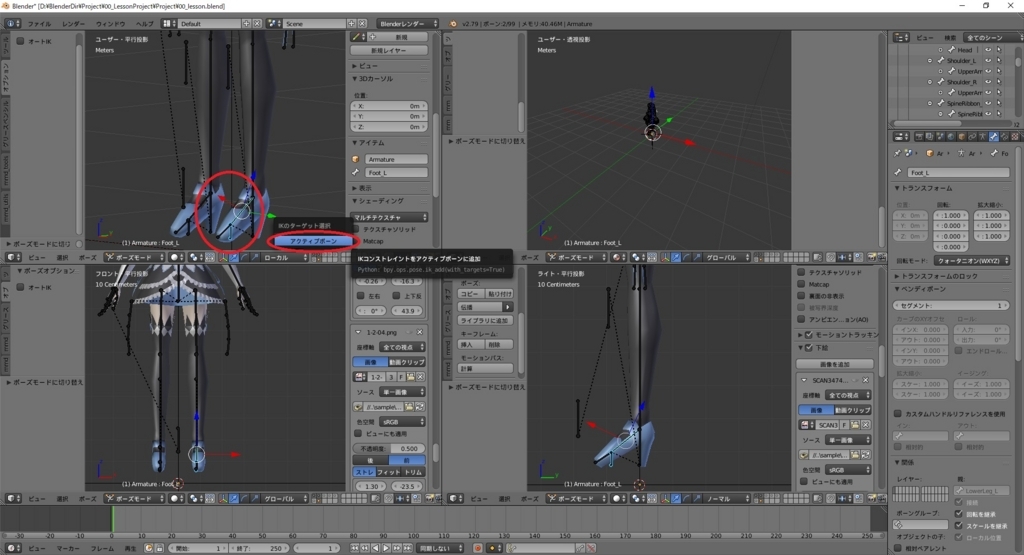Adjust the セグメント value slider
The height and width of the screenshot is (555, 1024).
(951, 306)
